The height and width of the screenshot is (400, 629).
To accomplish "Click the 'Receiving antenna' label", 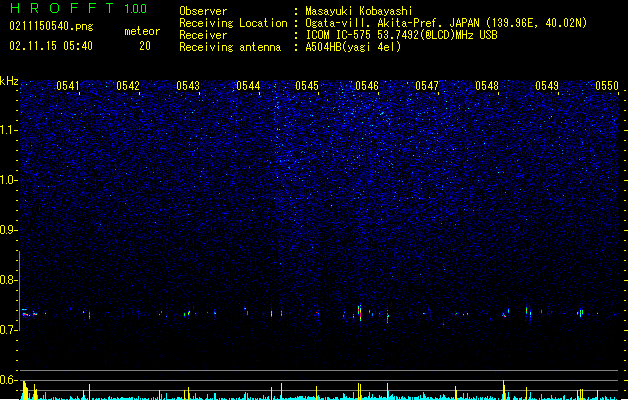I will point(230,47).
